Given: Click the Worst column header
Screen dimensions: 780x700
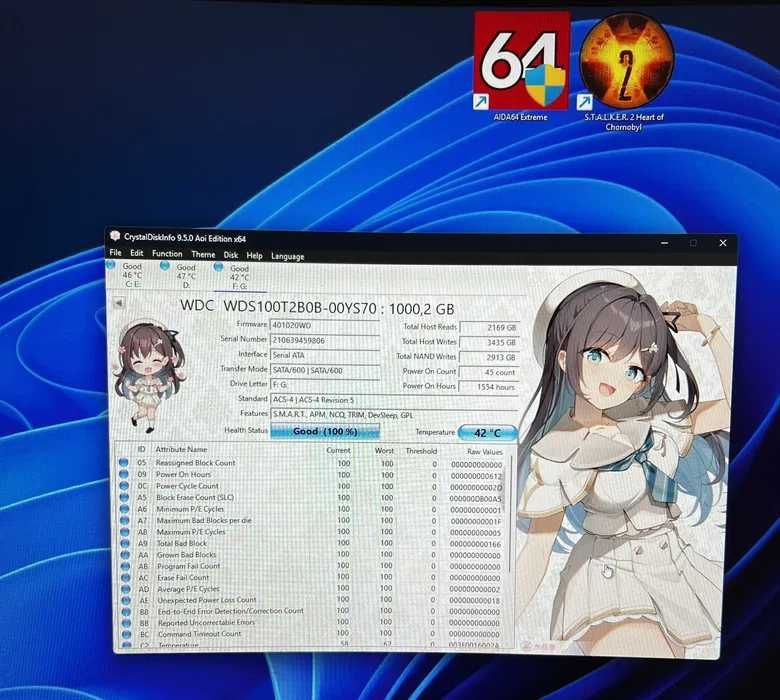Looking at the screenshot, I should pyautogui.click(x=384, y=451).
